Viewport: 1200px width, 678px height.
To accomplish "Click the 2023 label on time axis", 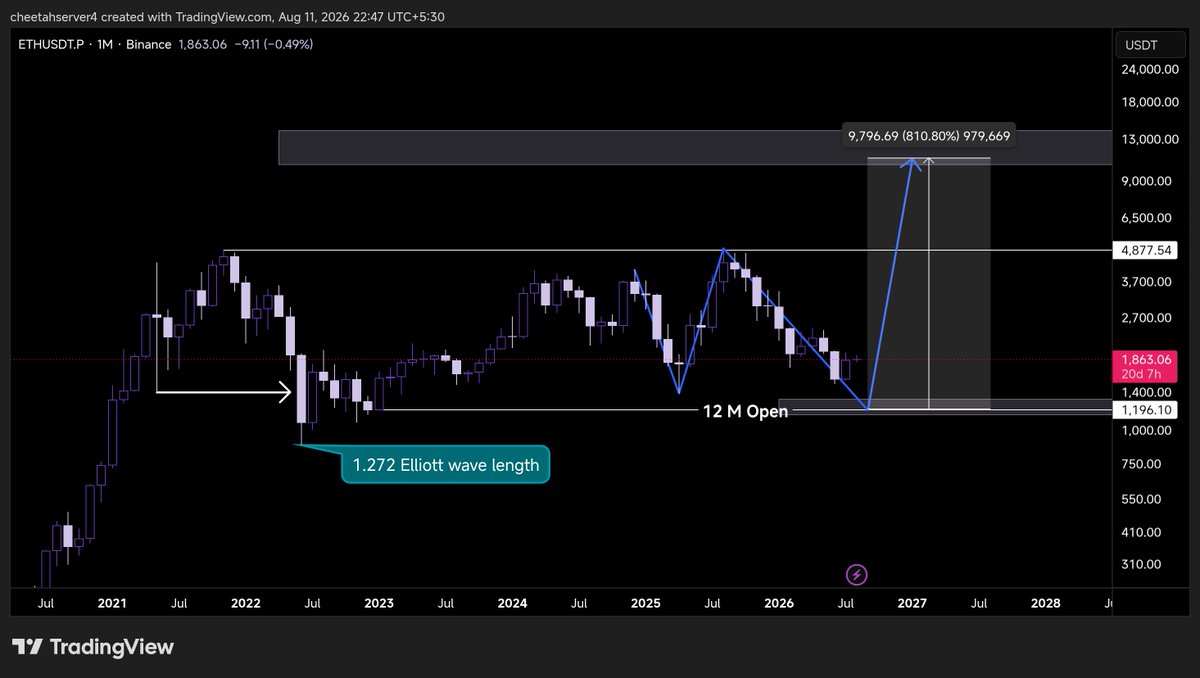I will (x=379, y=604).
